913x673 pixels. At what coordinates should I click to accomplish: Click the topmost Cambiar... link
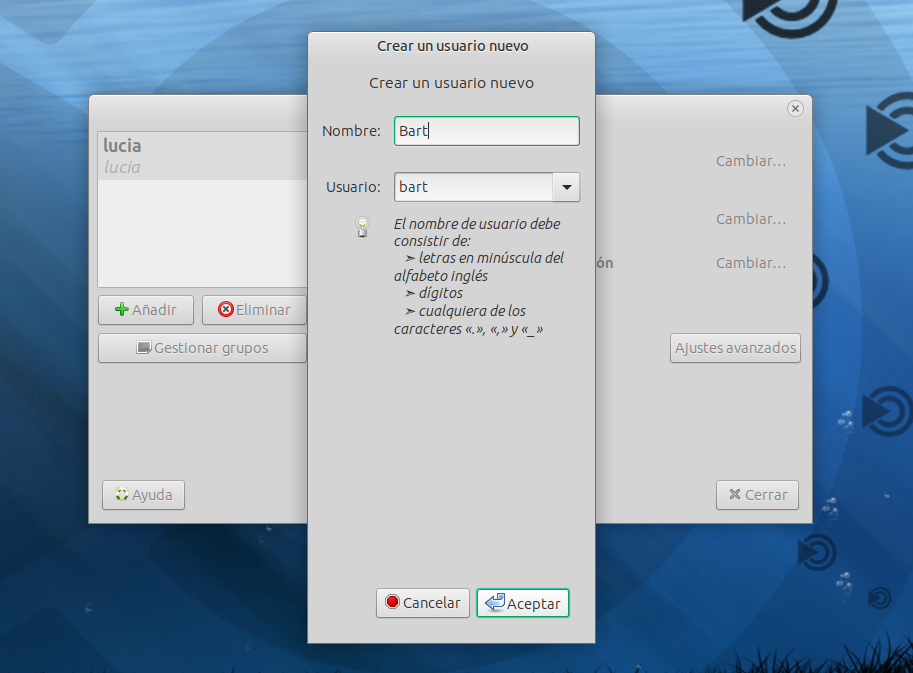(750, 161)
